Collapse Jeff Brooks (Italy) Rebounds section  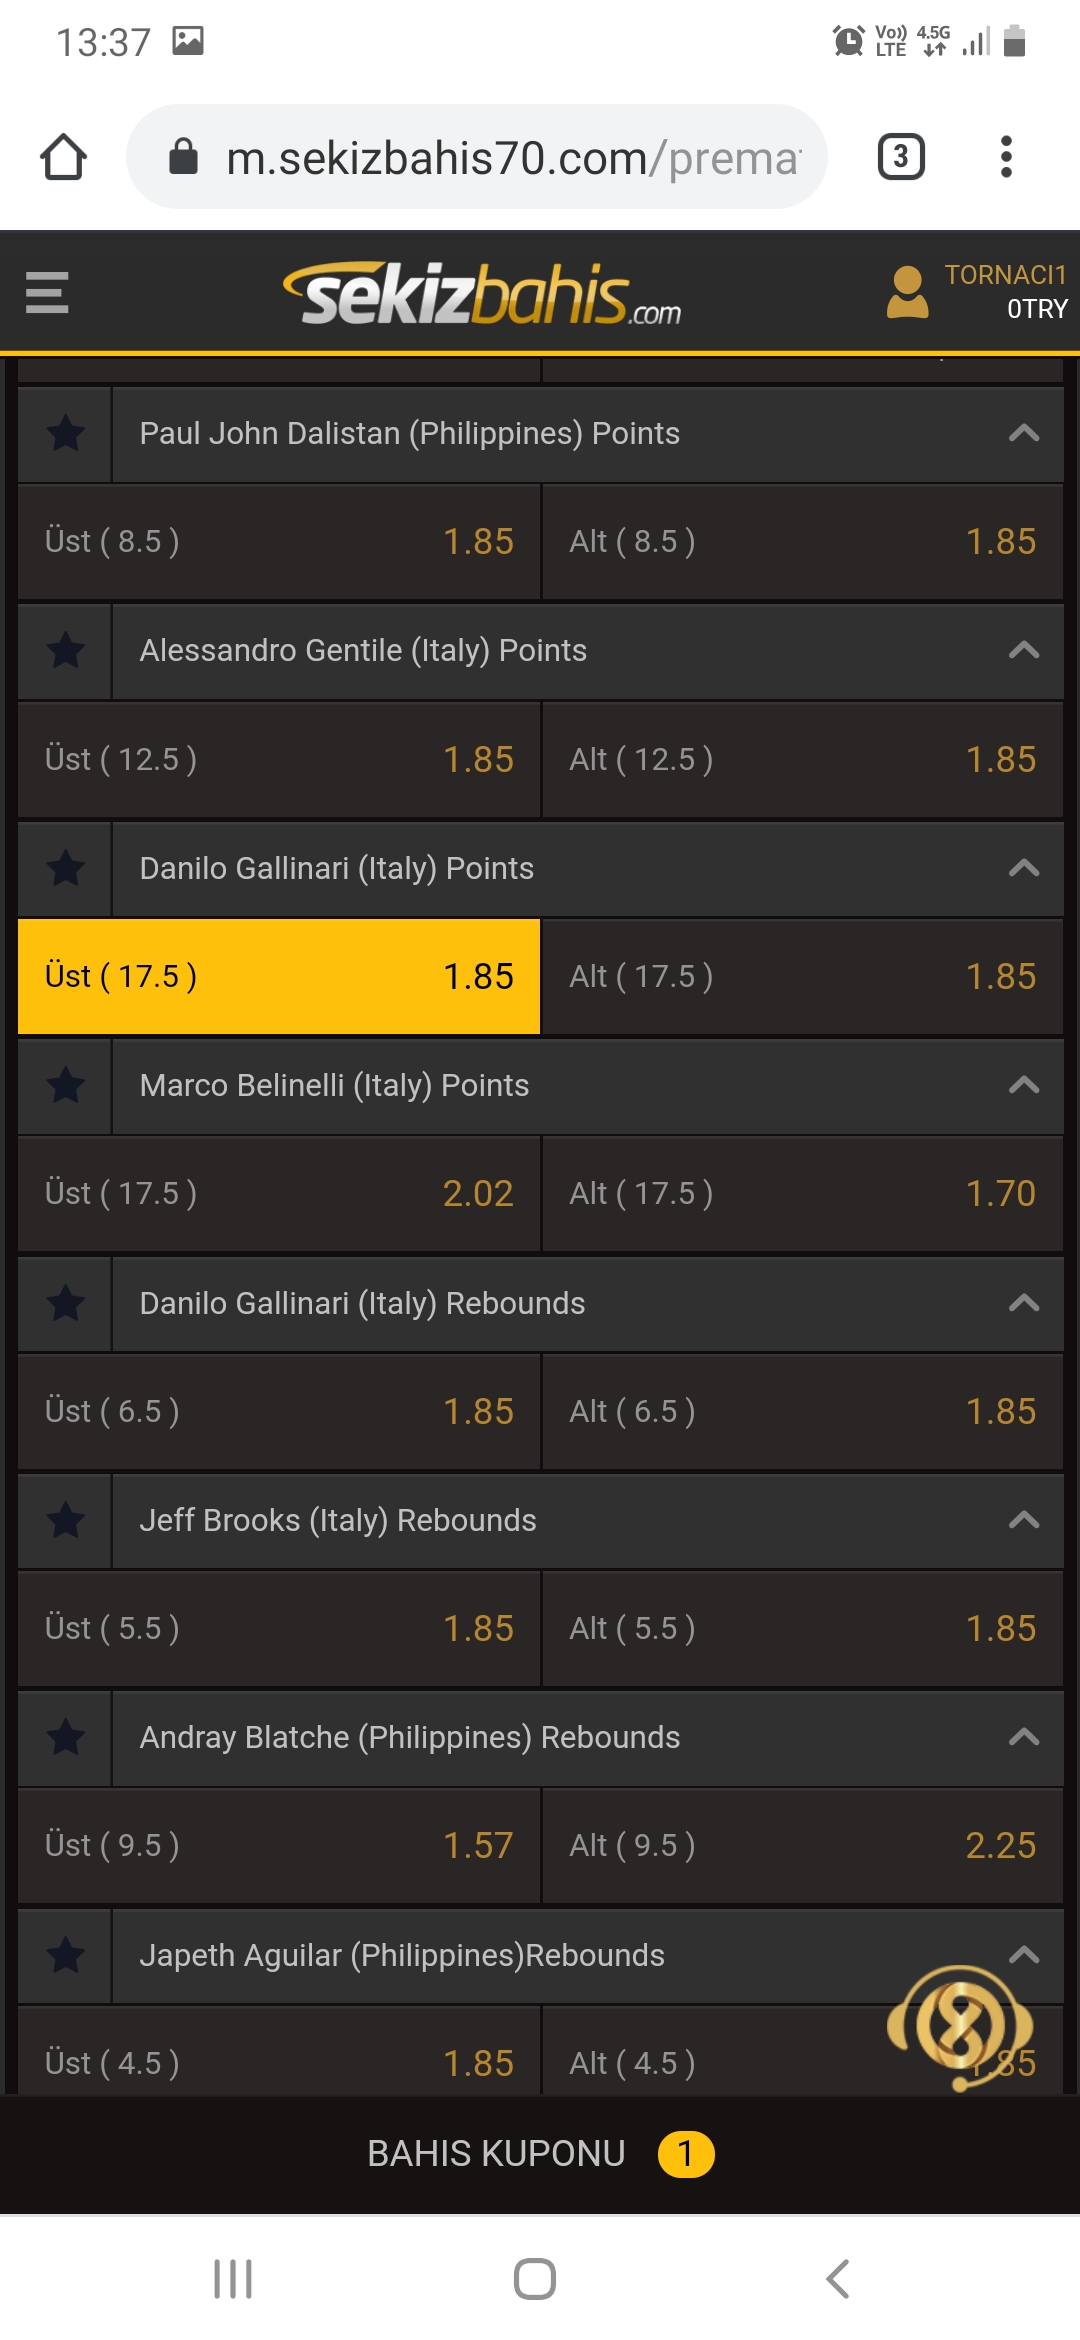pyautogui.click(x=1024, y=1520)
